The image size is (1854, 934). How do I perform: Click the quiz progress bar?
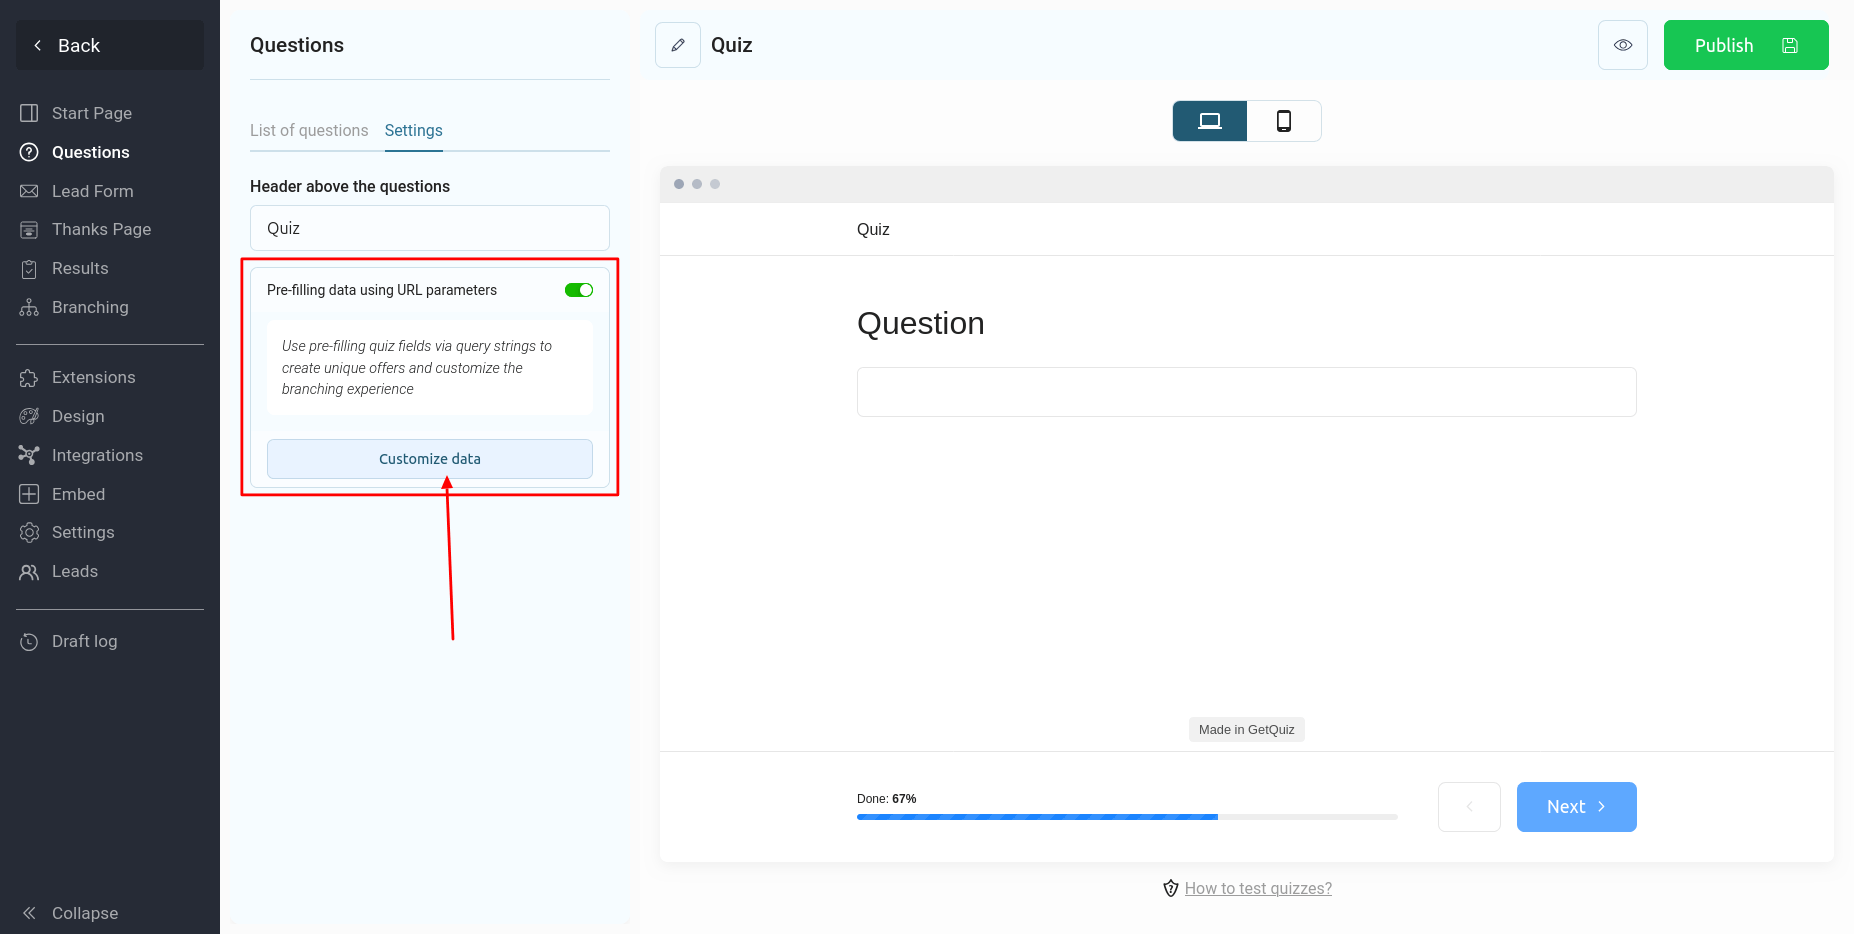point(1127,817)
